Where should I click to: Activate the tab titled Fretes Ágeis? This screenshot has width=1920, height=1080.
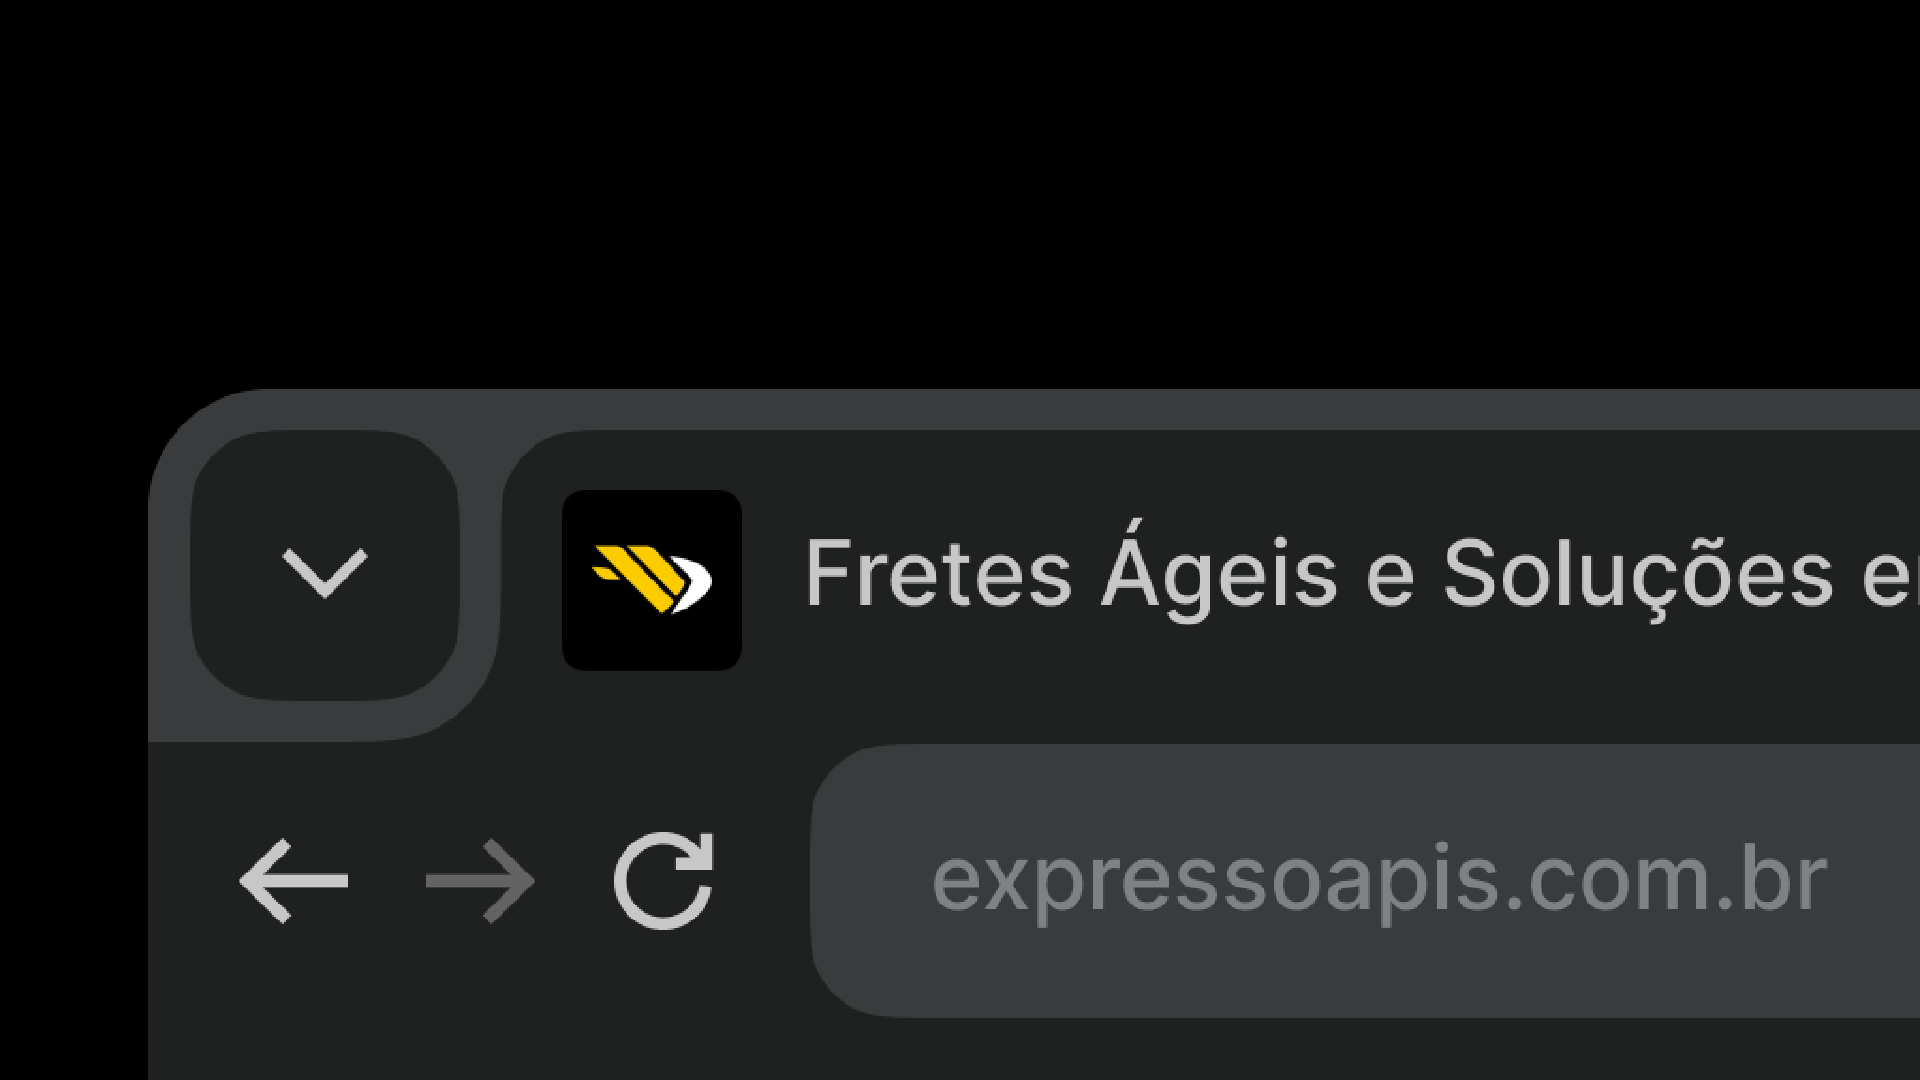pyautogui.click(x=1300, y=574)
